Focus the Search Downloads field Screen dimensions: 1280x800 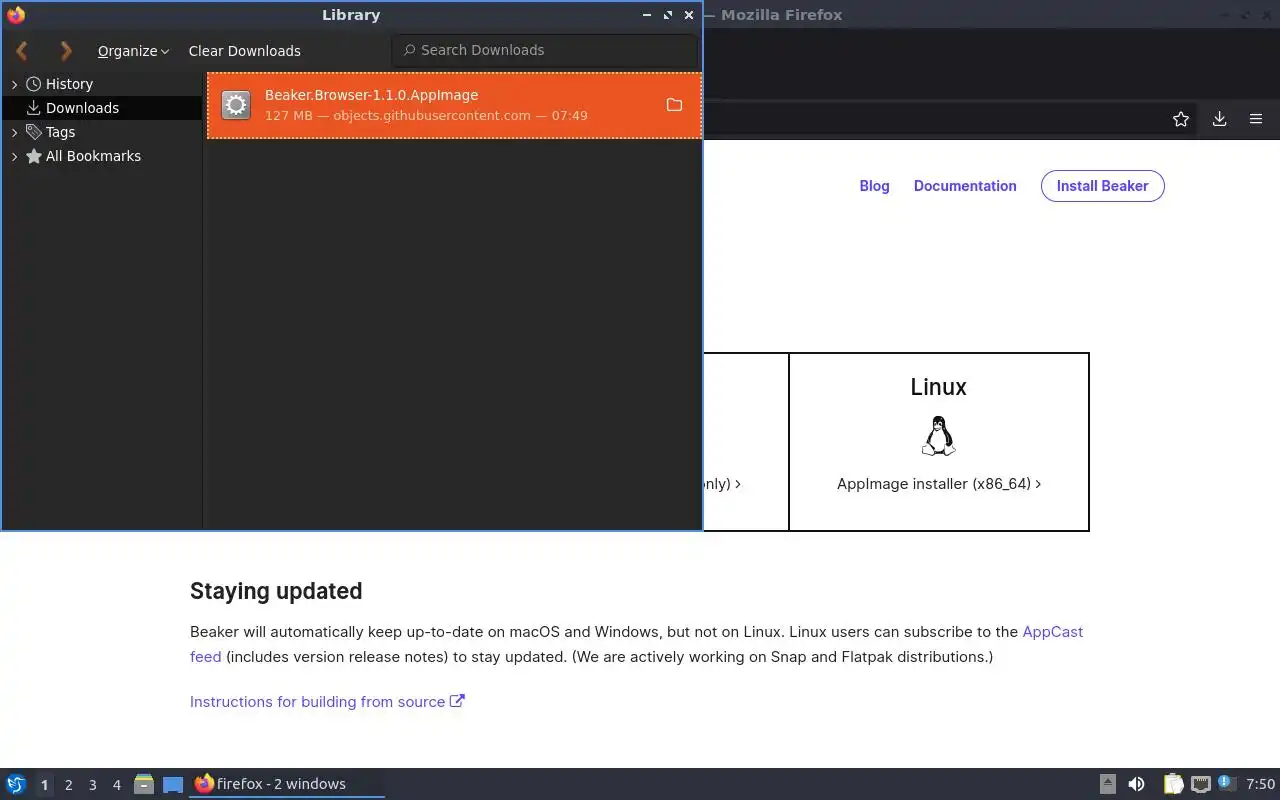click(x=545, y=50)
